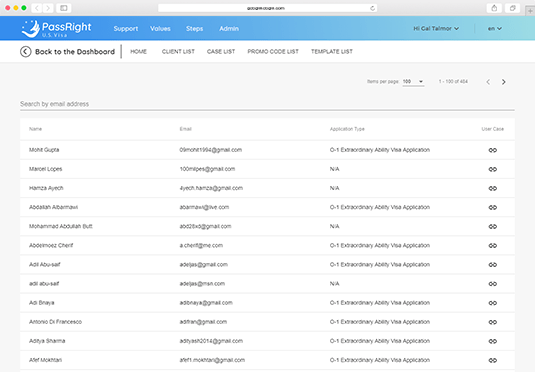Open user case link for Hamza Ayech

[x=492, y=188]
